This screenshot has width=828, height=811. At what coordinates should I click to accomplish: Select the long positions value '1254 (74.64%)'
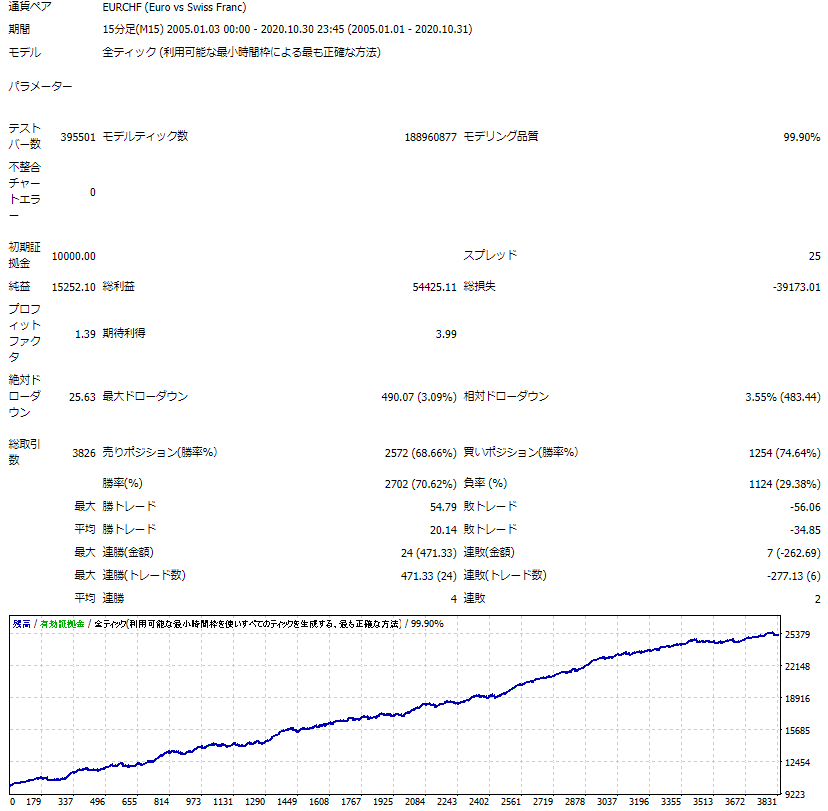pos(785,453)
